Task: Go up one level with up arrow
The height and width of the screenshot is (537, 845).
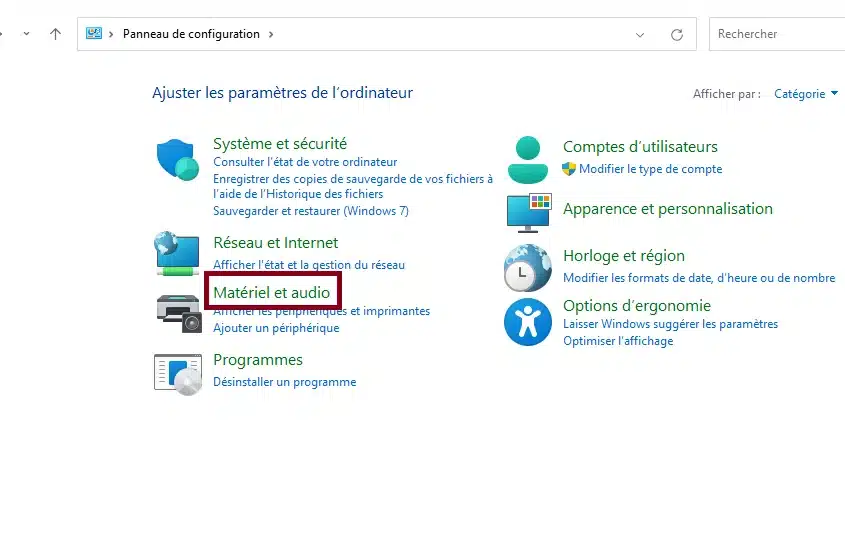Action: click(x=55, y=34)
